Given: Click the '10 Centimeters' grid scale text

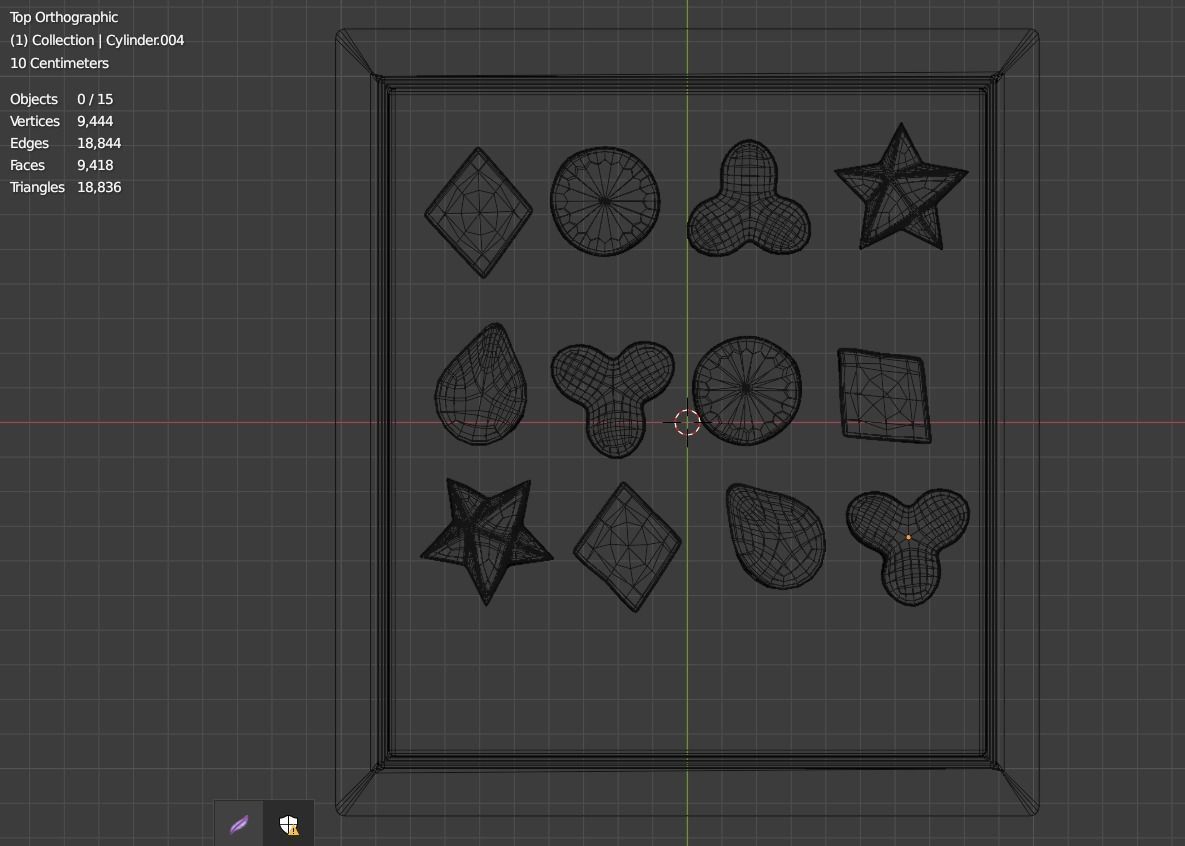Looking at the screenshot, I should [60, 63].
